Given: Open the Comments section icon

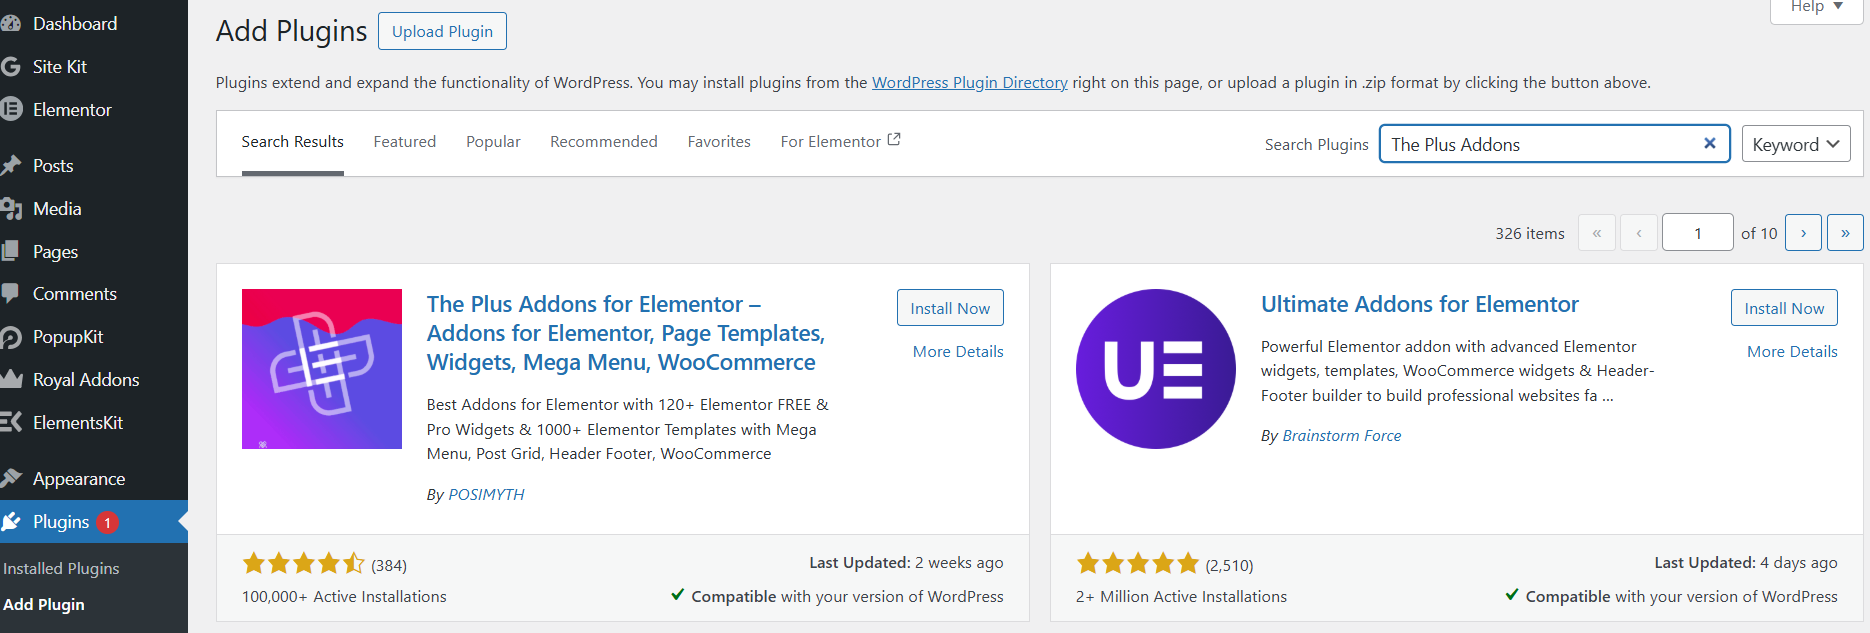Looking at the screenshot, I should tap(13, 293).
